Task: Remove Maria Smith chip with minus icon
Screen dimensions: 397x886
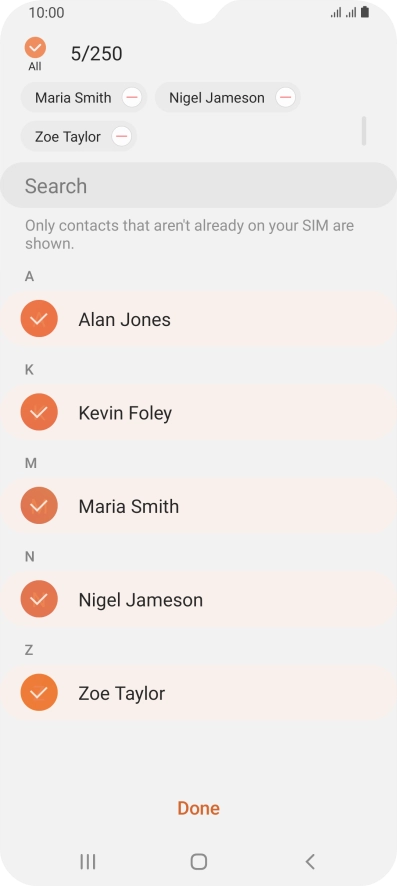Action: (x=132, y=97)
